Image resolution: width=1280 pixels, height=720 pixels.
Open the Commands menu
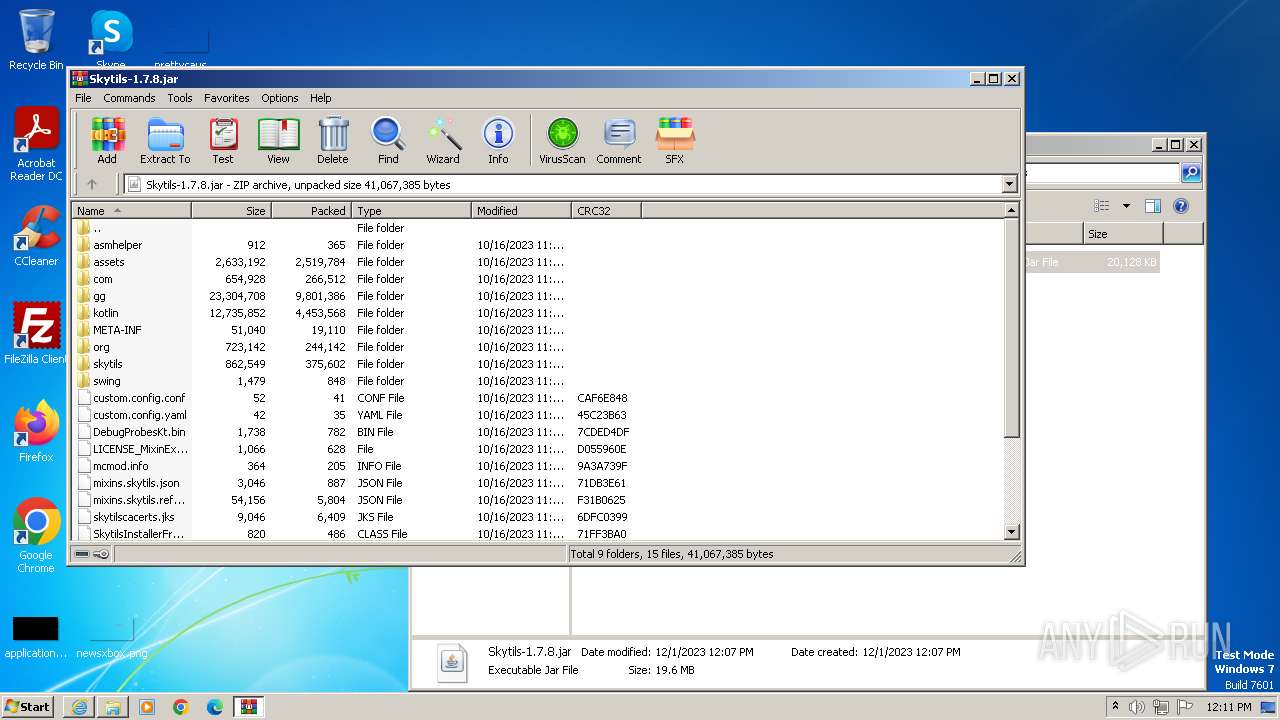pos(129,98)
